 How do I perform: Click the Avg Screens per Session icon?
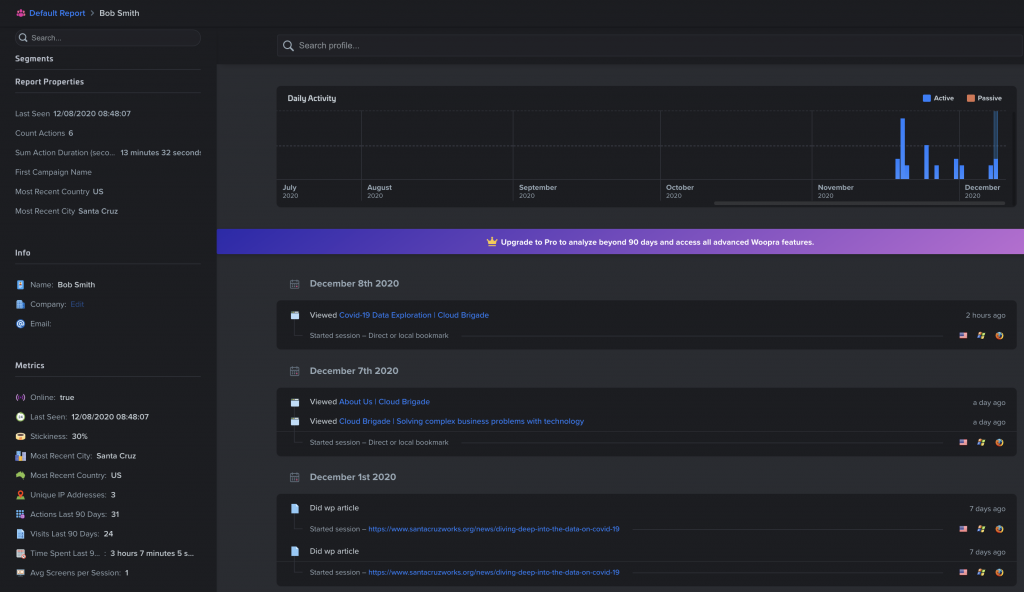20,572
